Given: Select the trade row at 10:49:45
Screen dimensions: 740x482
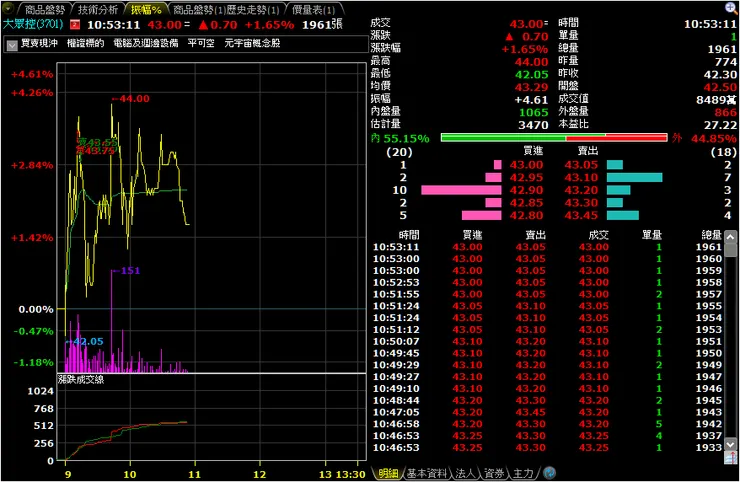Looking at the screenshot, I should click(x=547, y=353).
